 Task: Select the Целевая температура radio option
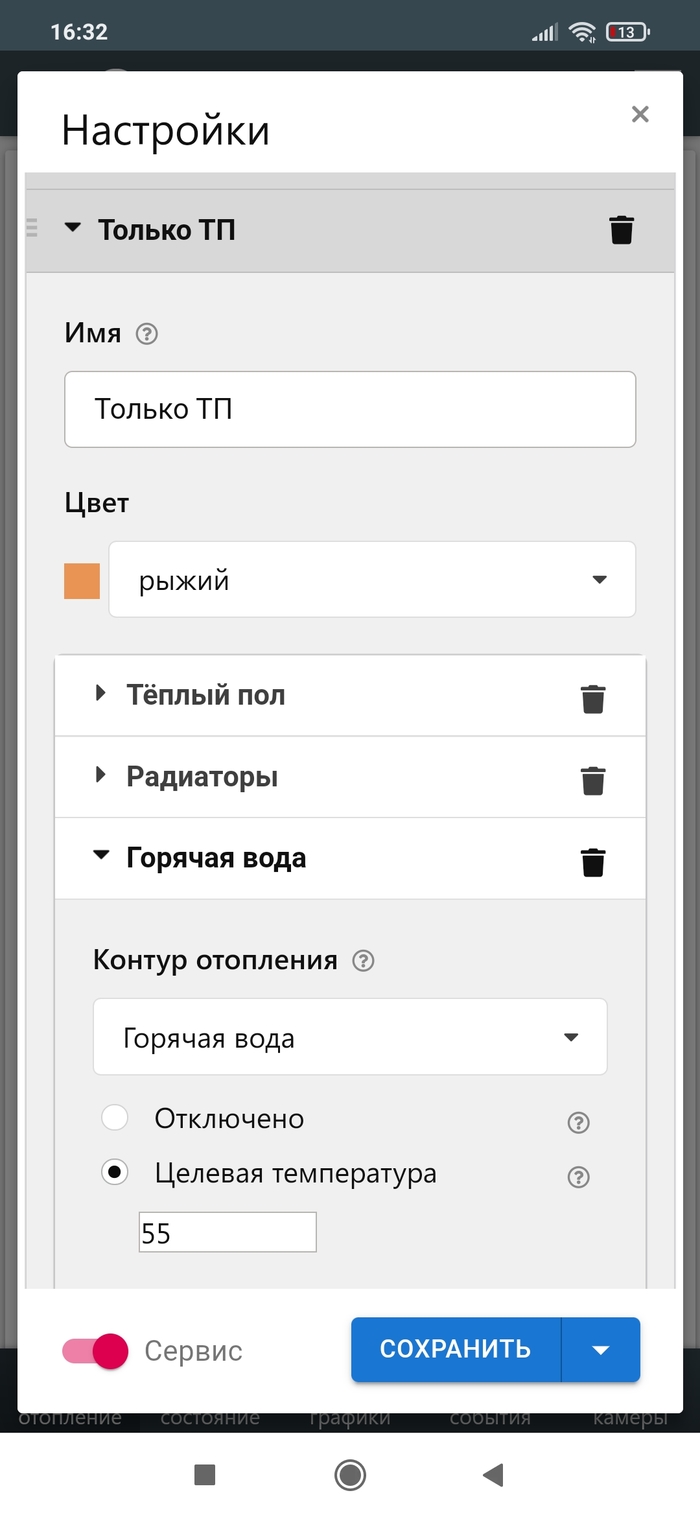115,1172
